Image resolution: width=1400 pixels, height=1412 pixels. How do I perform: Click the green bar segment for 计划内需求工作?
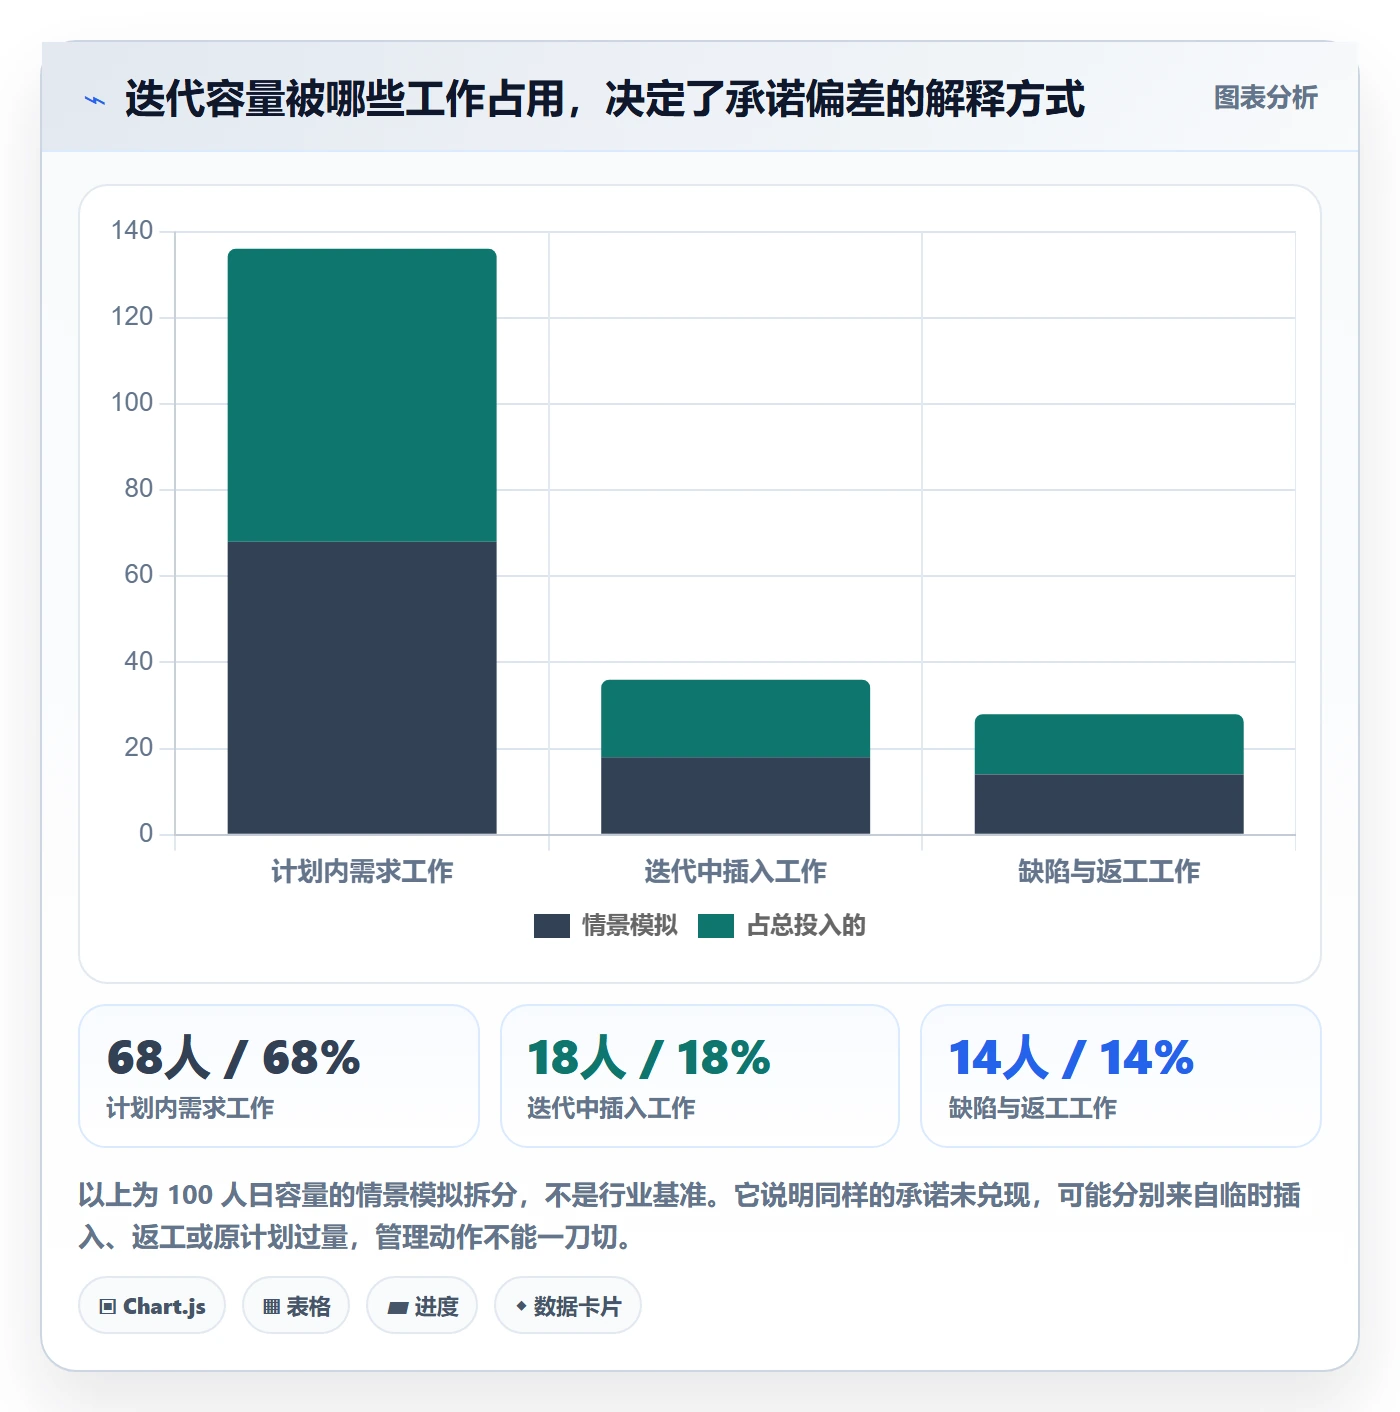click(362, 395)
